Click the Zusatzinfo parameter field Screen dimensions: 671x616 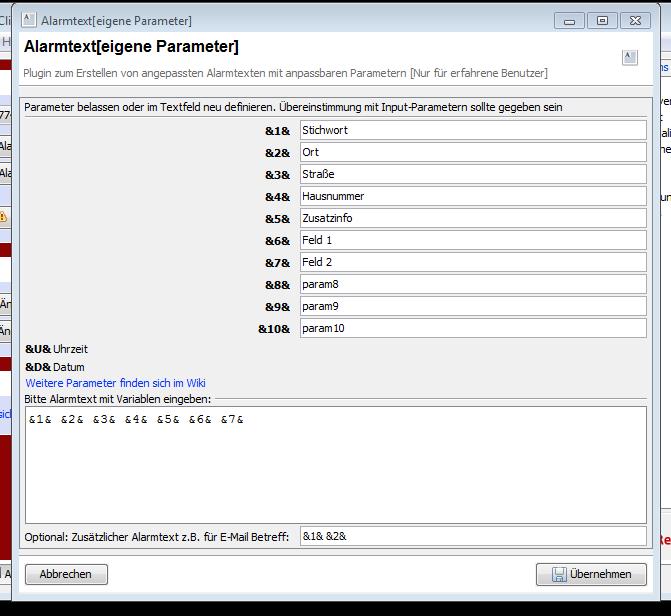point(472,218)
